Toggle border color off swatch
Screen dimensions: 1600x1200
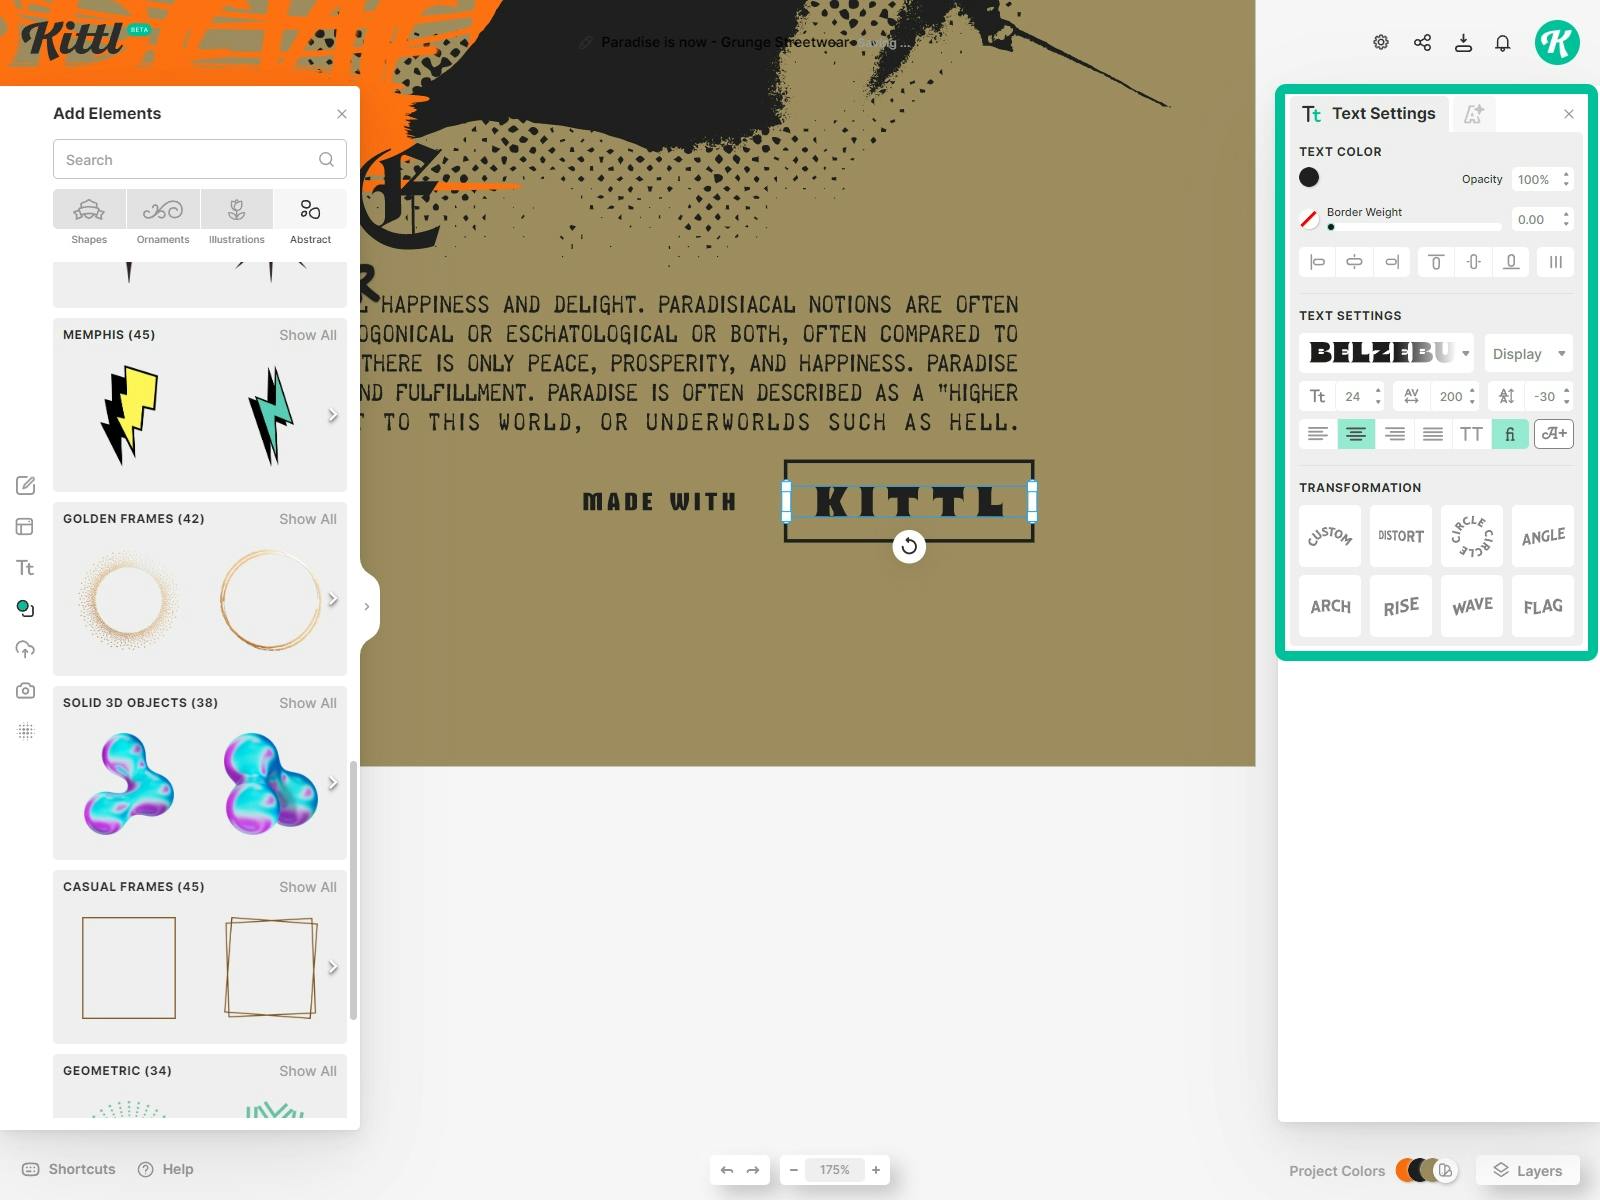tap(1309, 219)
